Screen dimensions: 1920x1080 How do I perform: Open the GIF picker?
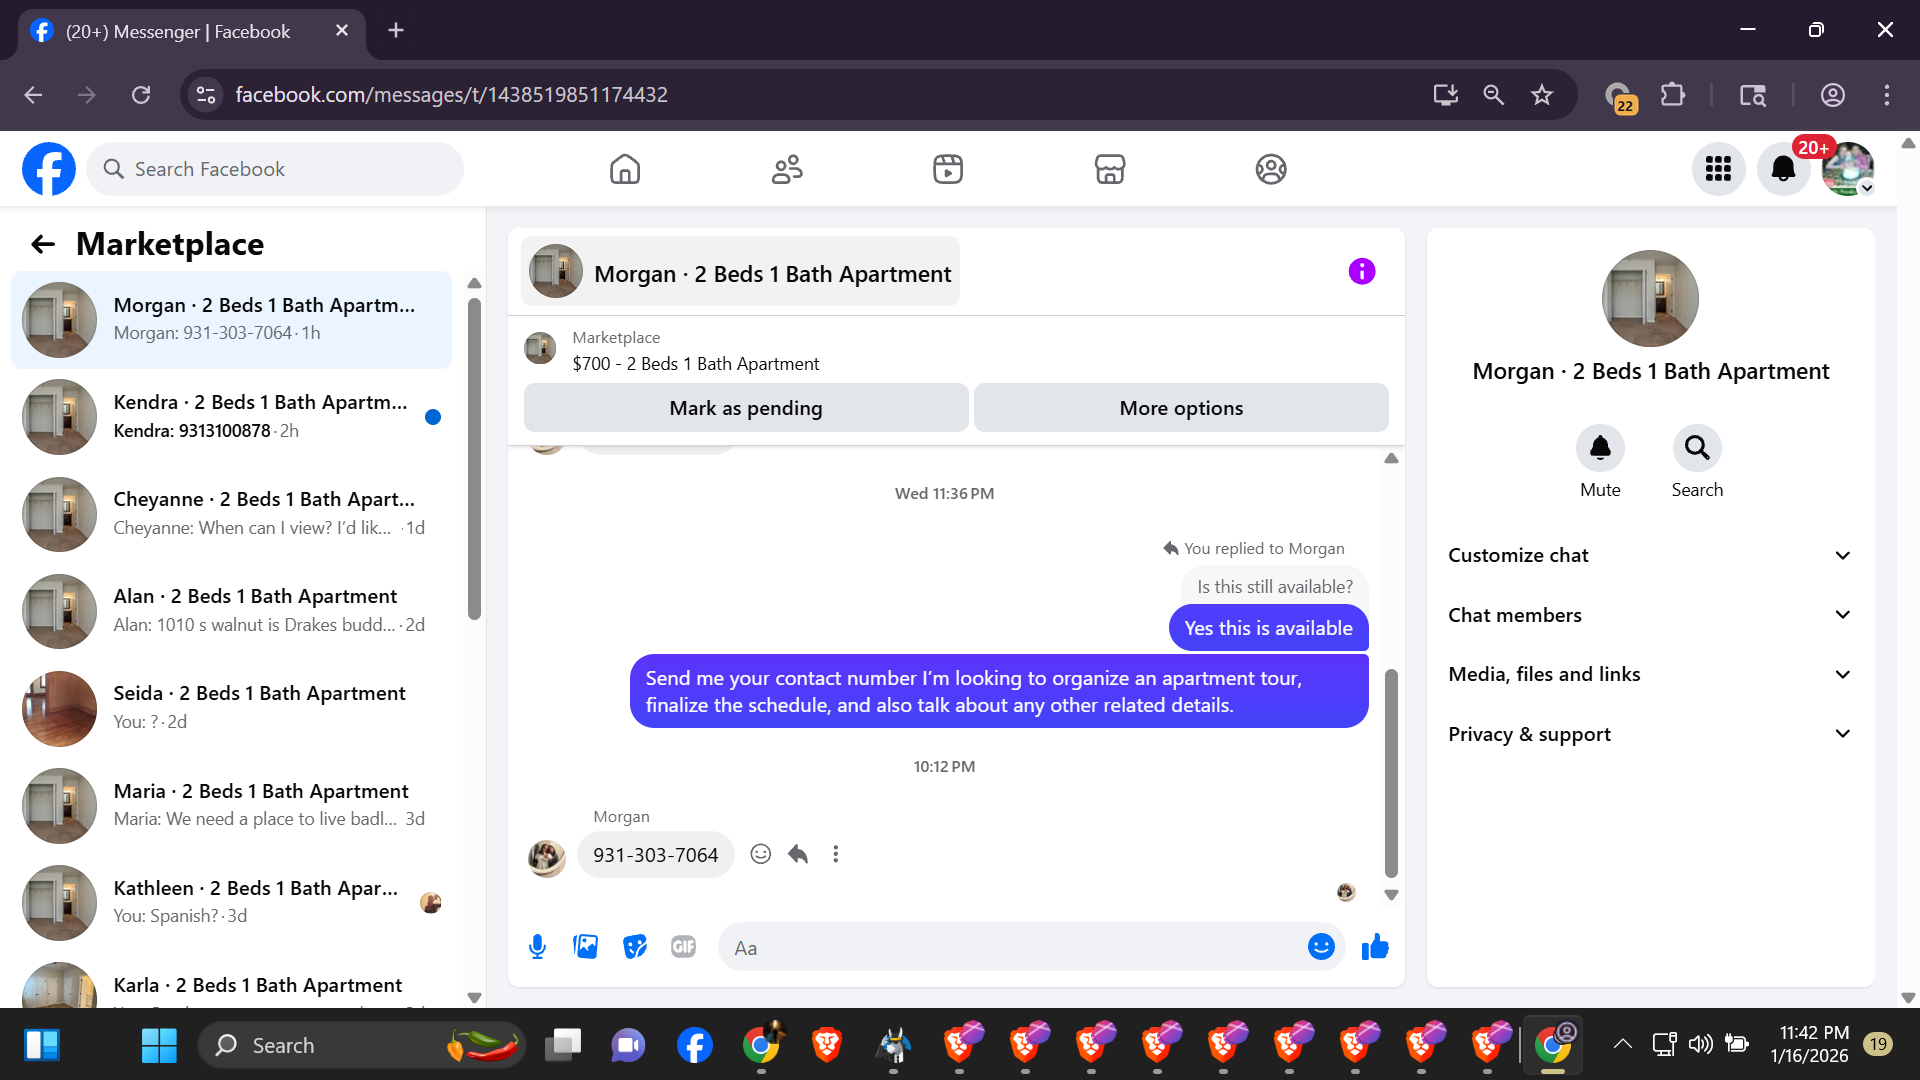pos(683,947)
